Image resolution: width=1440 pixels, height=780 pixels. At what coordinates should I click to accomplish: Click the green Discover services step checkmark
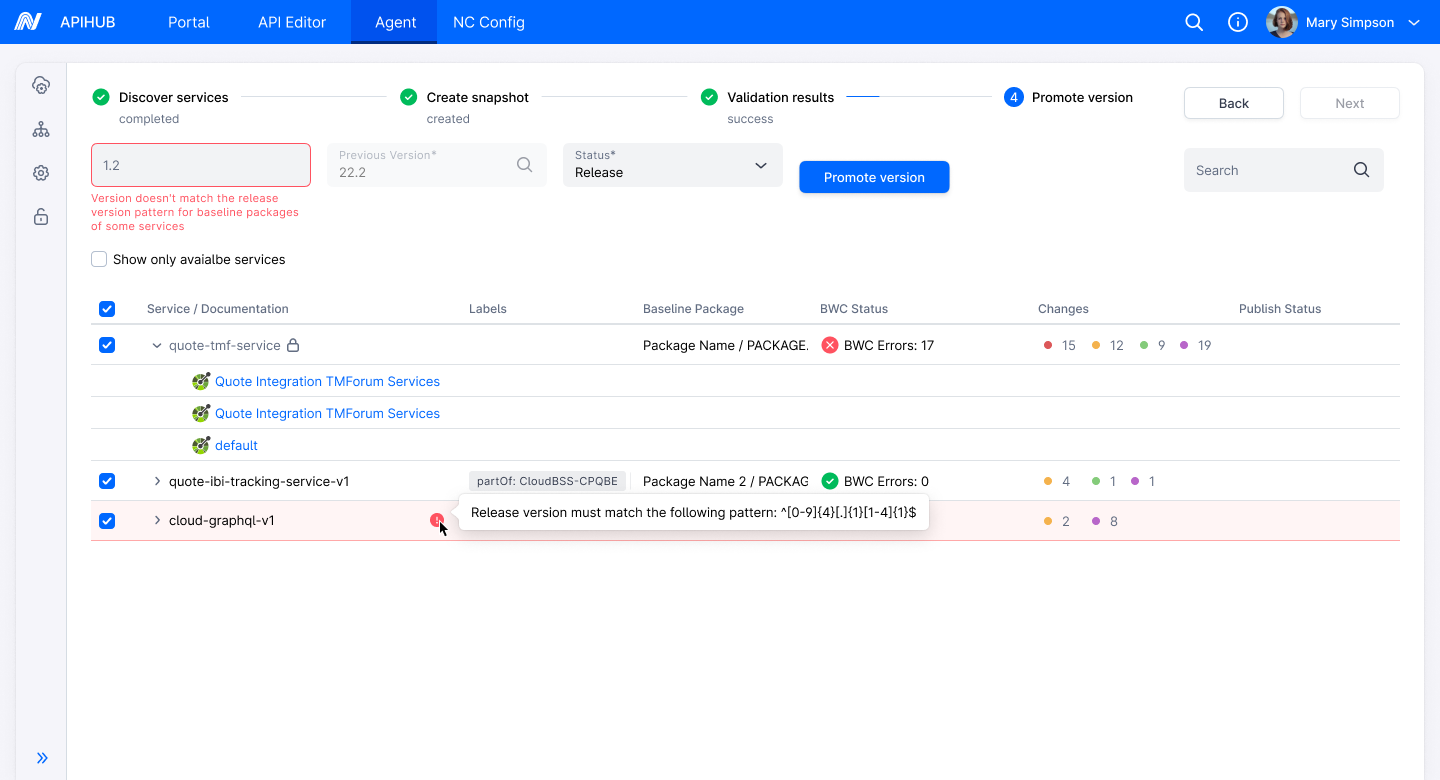click(x=101, y=97)
